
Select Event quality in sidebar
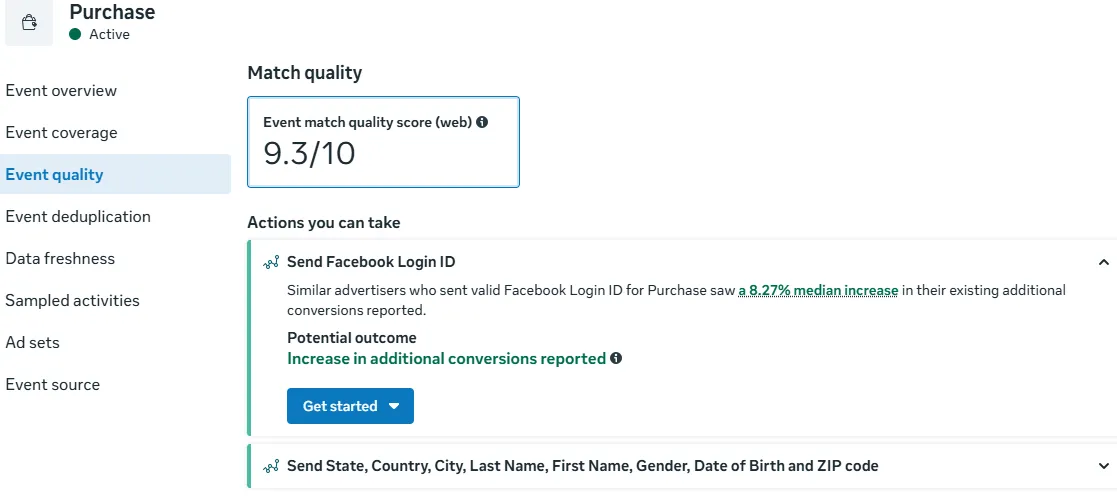(x=55, y=175)
